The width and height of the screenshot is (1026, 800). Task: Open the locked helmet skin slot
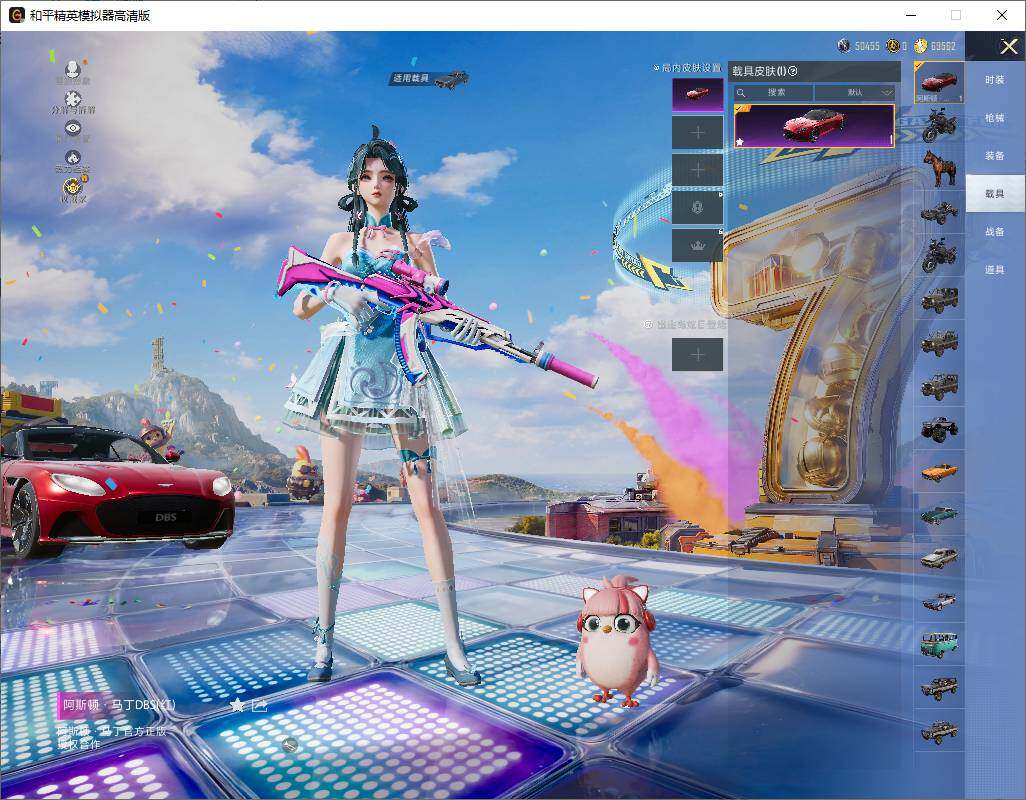coord(698,208)
